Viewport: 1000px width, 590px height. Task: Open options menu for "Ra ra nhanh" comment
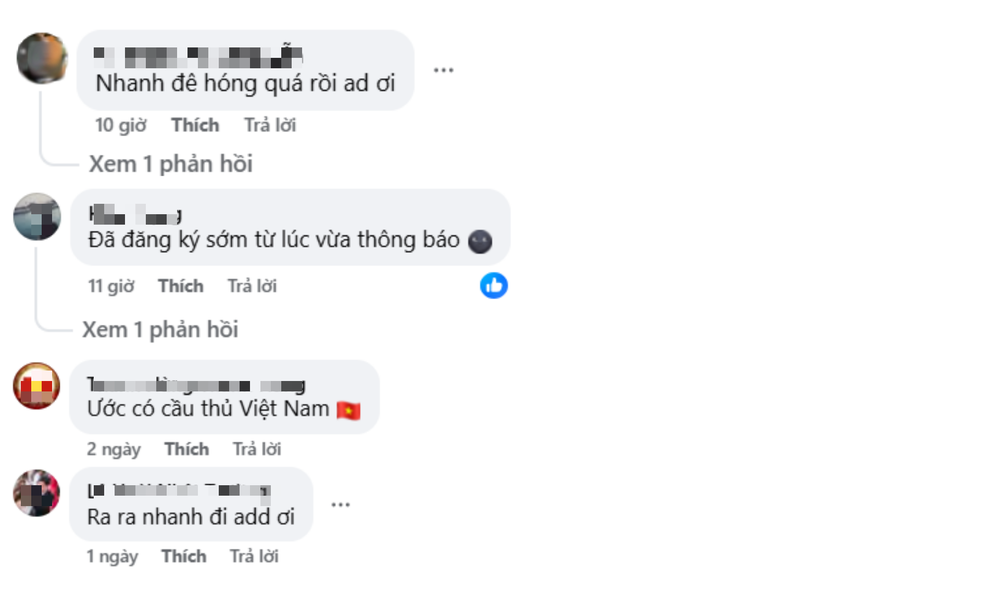click(341, 505)
